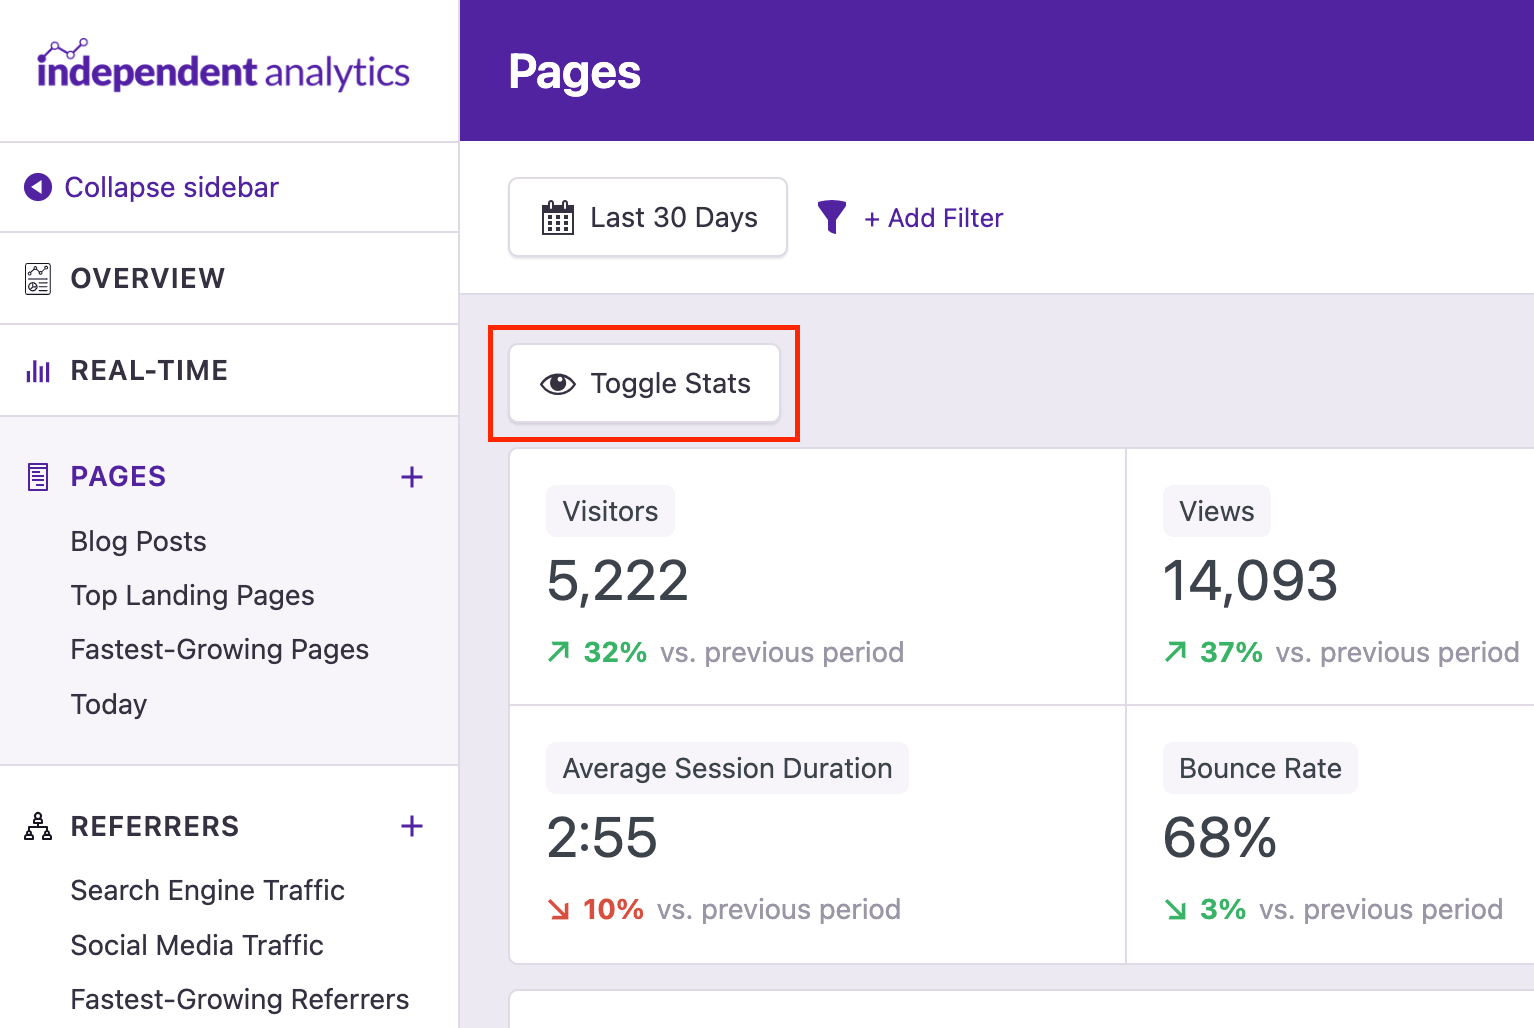Click the Referrers hierarchy icon in sidebar
This screenshot has height=1028, width=1534.
pyautogui.click(x=37, y=826)
